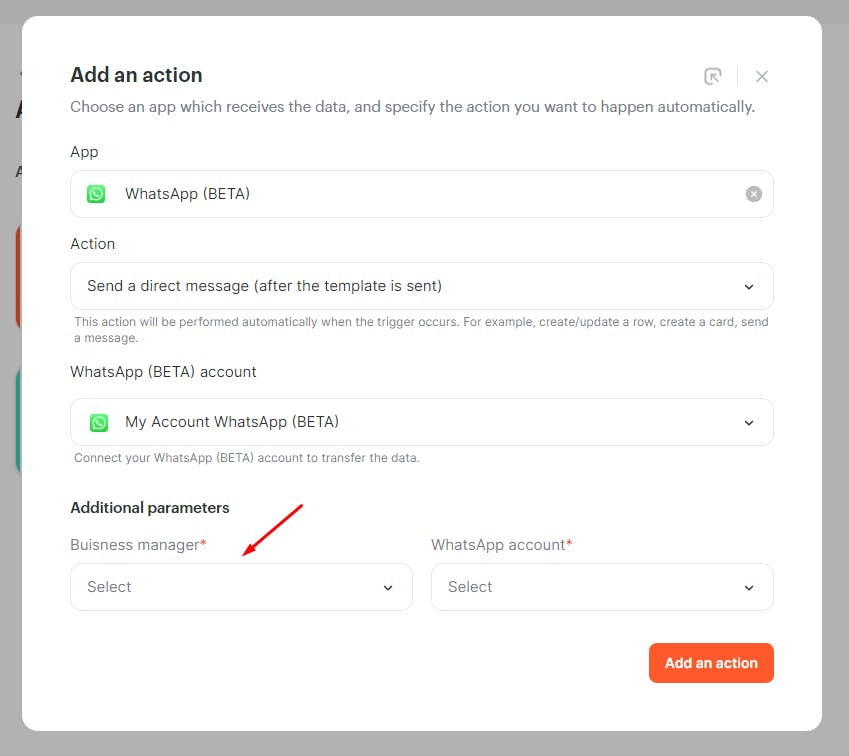Click the 'App' field label
This screenshot has height=756, width=849.
click(84, 152)
